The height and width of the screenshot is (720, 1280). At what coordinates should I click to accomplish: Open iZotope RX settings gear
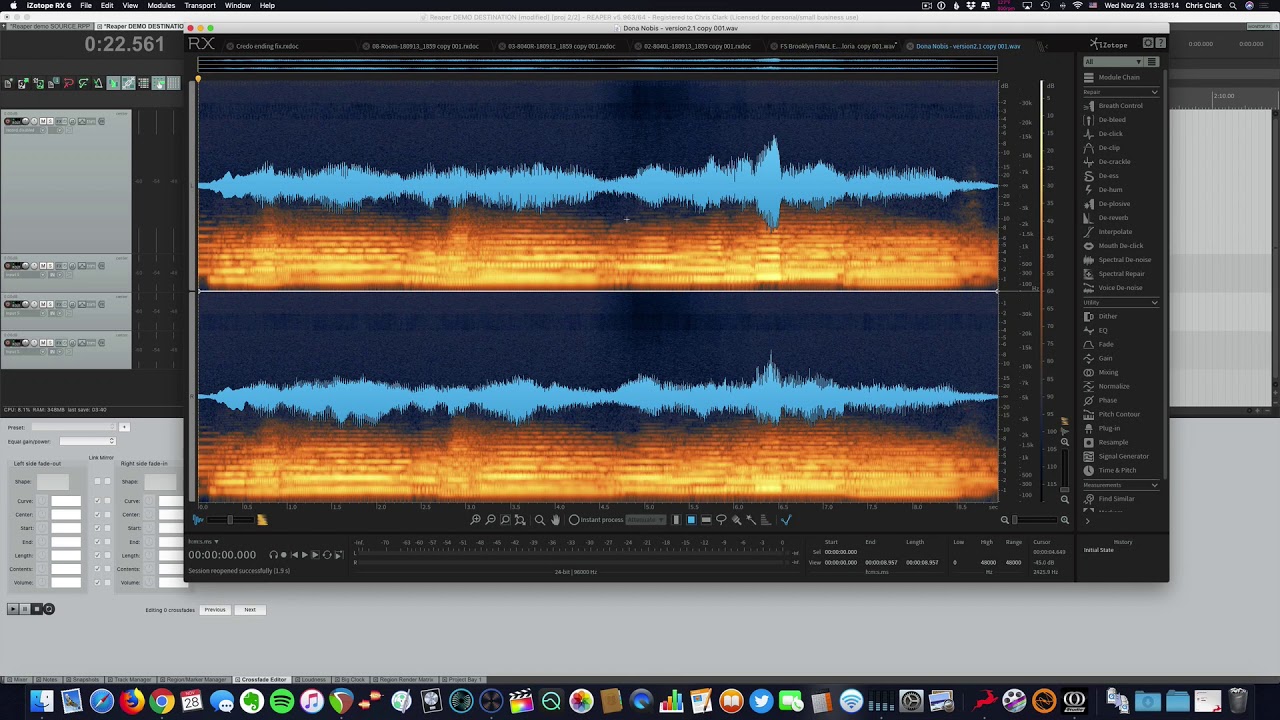pyautogui.click(x=1148, y=43)
